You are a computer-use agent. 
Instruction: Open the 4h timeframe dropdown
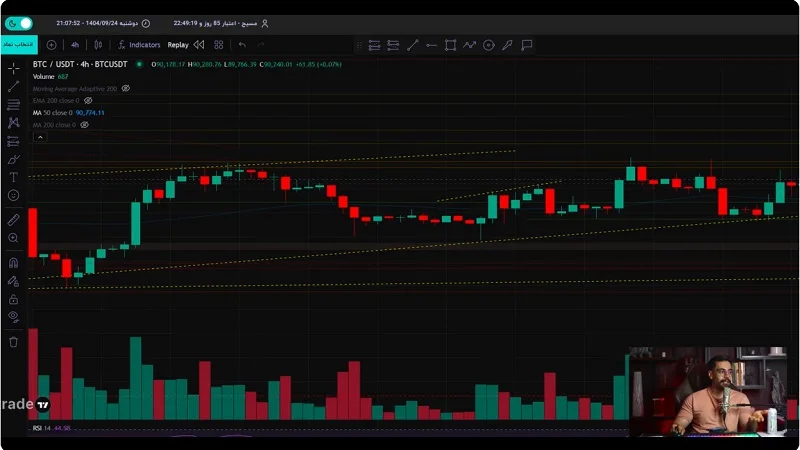[75, 45]
